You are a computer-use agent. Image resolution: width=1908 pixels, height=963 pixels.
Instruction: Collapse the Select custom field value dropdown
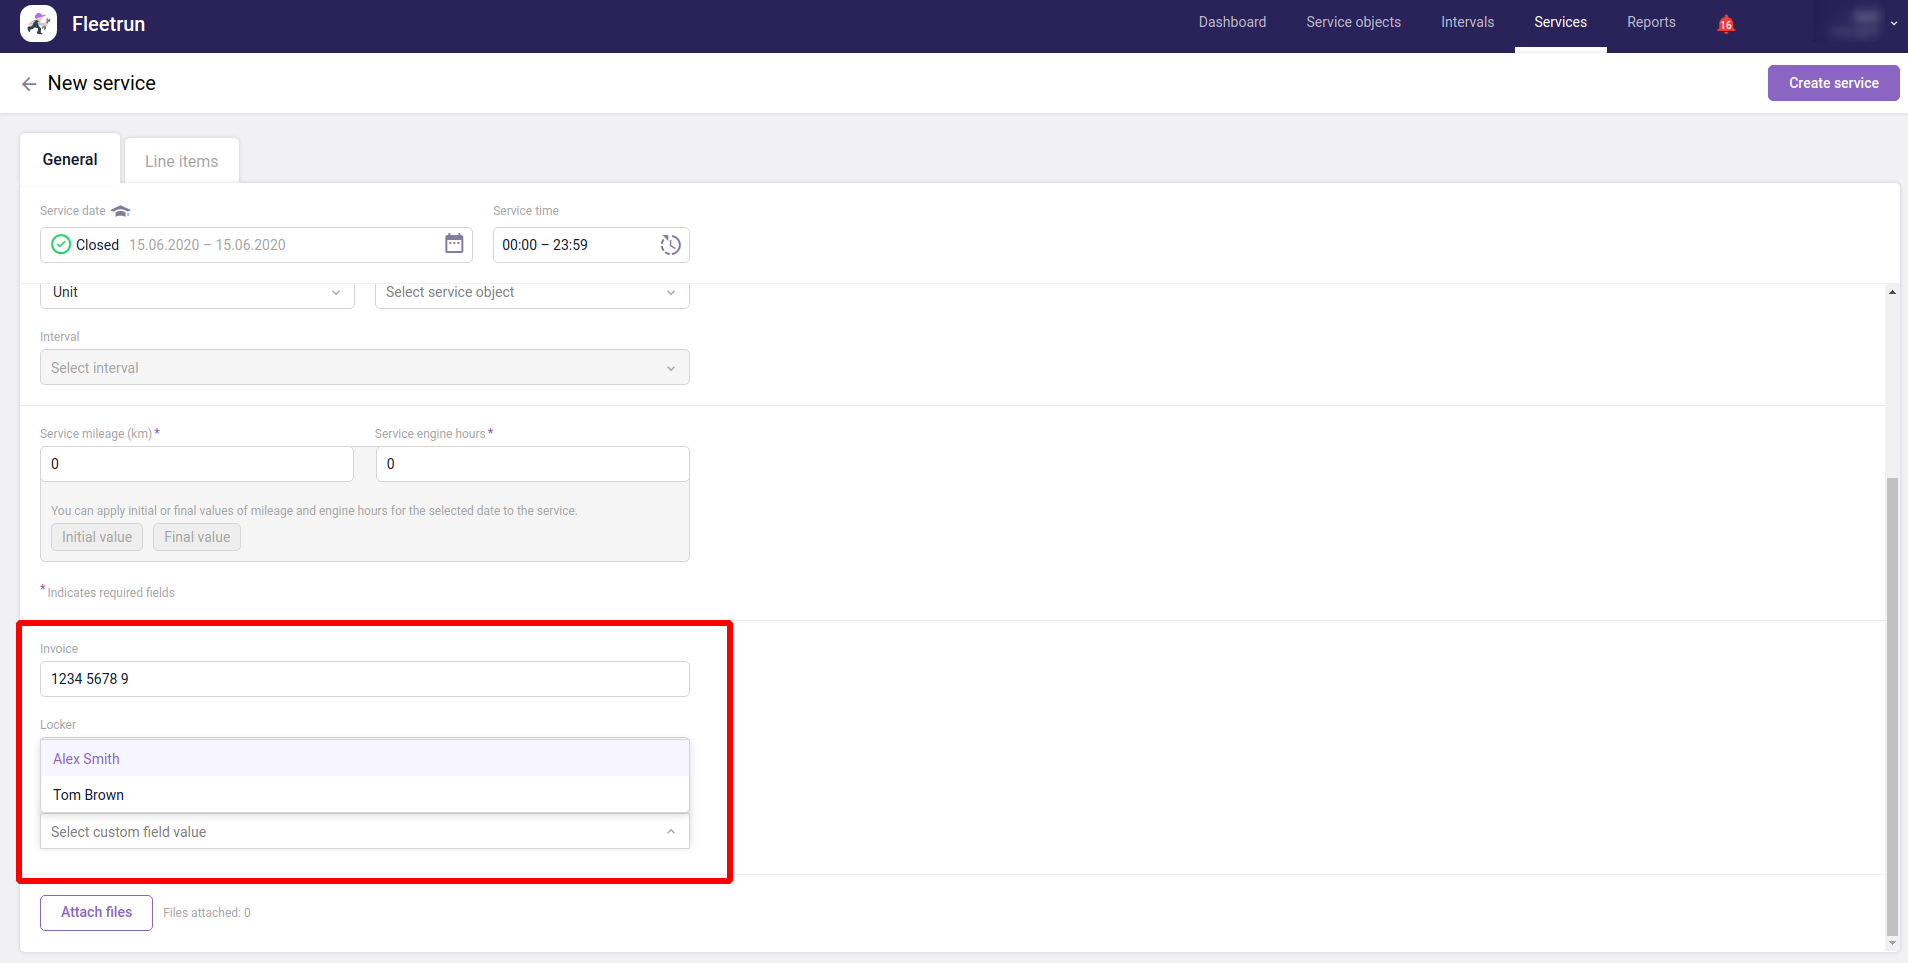670,832
